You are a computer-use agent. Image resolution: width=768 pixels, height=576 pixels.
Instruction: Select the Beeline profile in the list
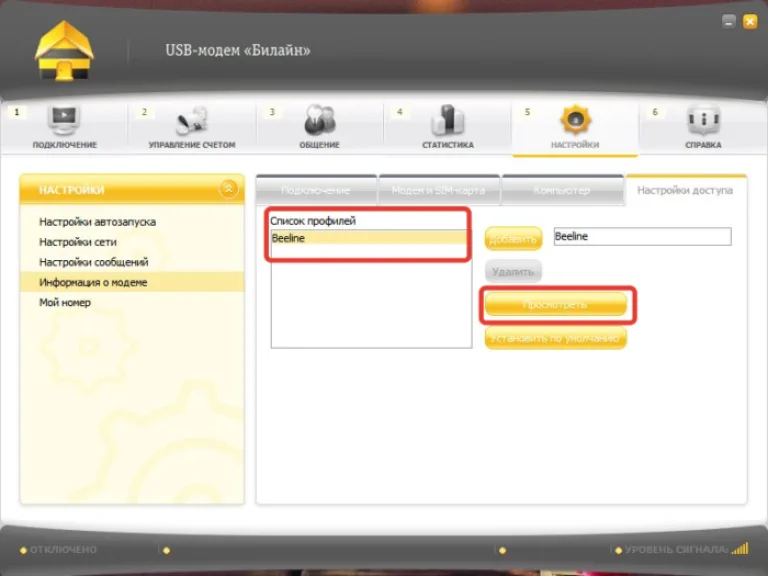(x=369, y=238)
